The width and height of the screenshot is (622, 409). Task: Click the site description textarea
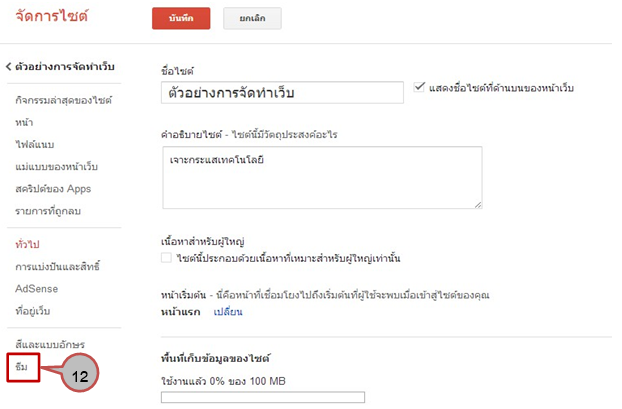click(x=322, y=177)
